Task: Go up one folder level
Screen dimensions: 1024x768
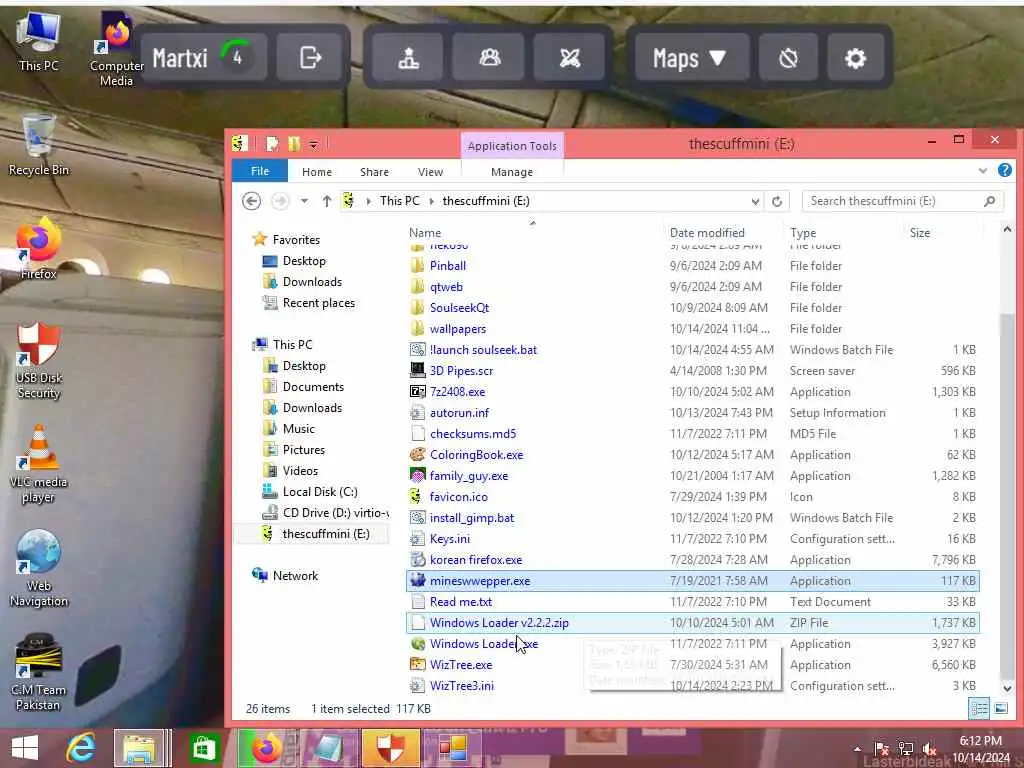Action: [x=327, y=201]
